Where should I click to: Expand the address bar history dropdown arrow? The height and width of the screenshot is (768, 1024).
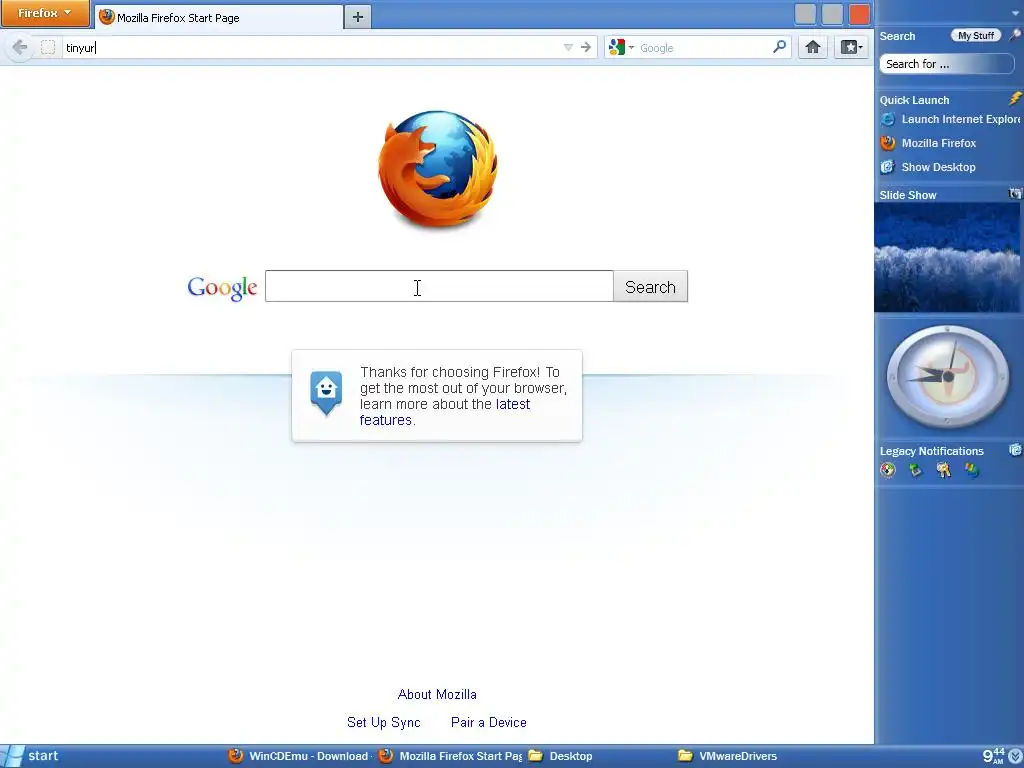(x=568, y=47)
